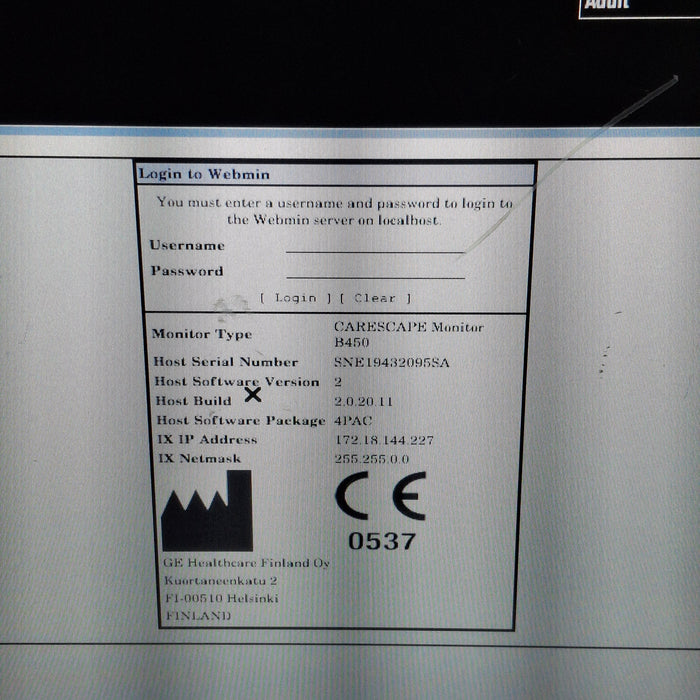Click the factory manufacturer icon
Viewport: 700px width, 700px height.
(207, 510)
